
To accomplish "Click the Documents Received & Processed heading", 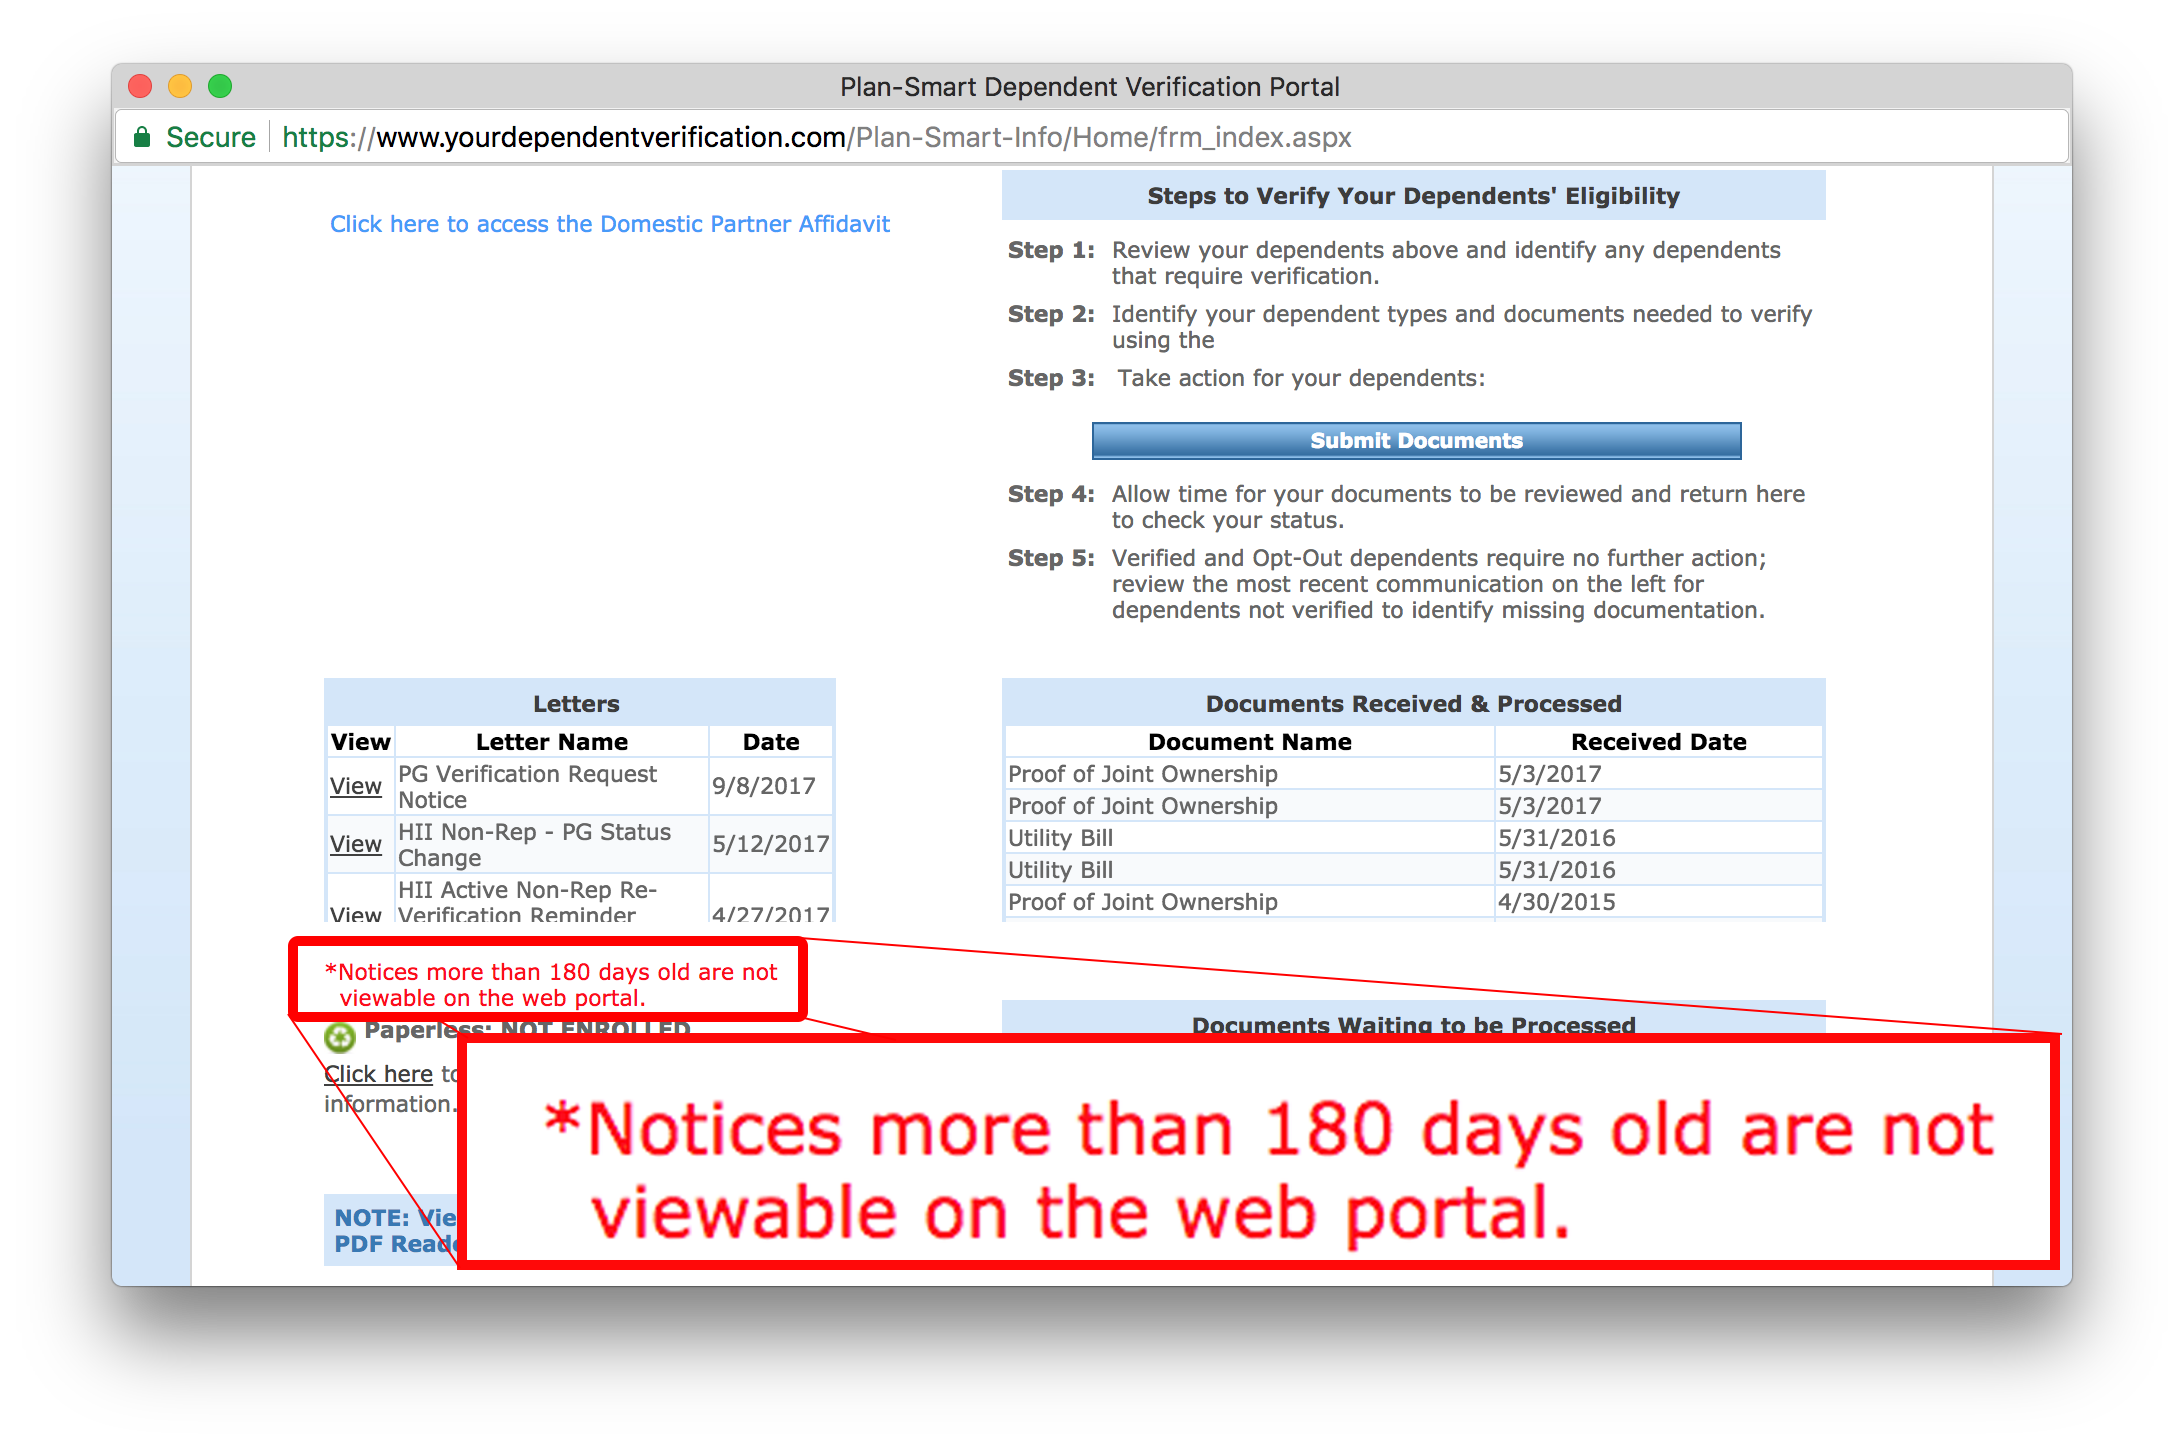I will click(1412, 704).
